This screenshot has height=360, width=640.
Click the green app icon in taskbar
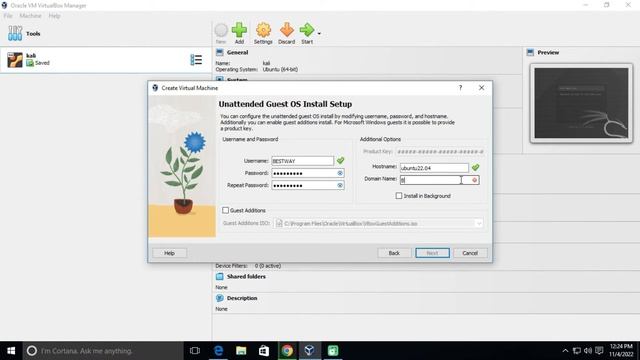[x=333, y=351]
